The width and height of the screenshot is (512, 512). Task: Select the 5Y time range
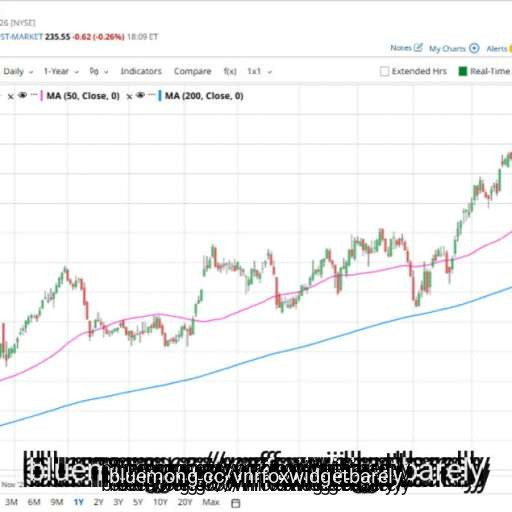tap(138, 502)
